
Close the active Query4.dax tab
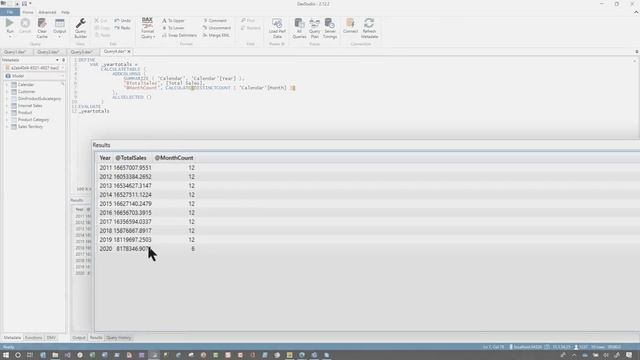129,51
